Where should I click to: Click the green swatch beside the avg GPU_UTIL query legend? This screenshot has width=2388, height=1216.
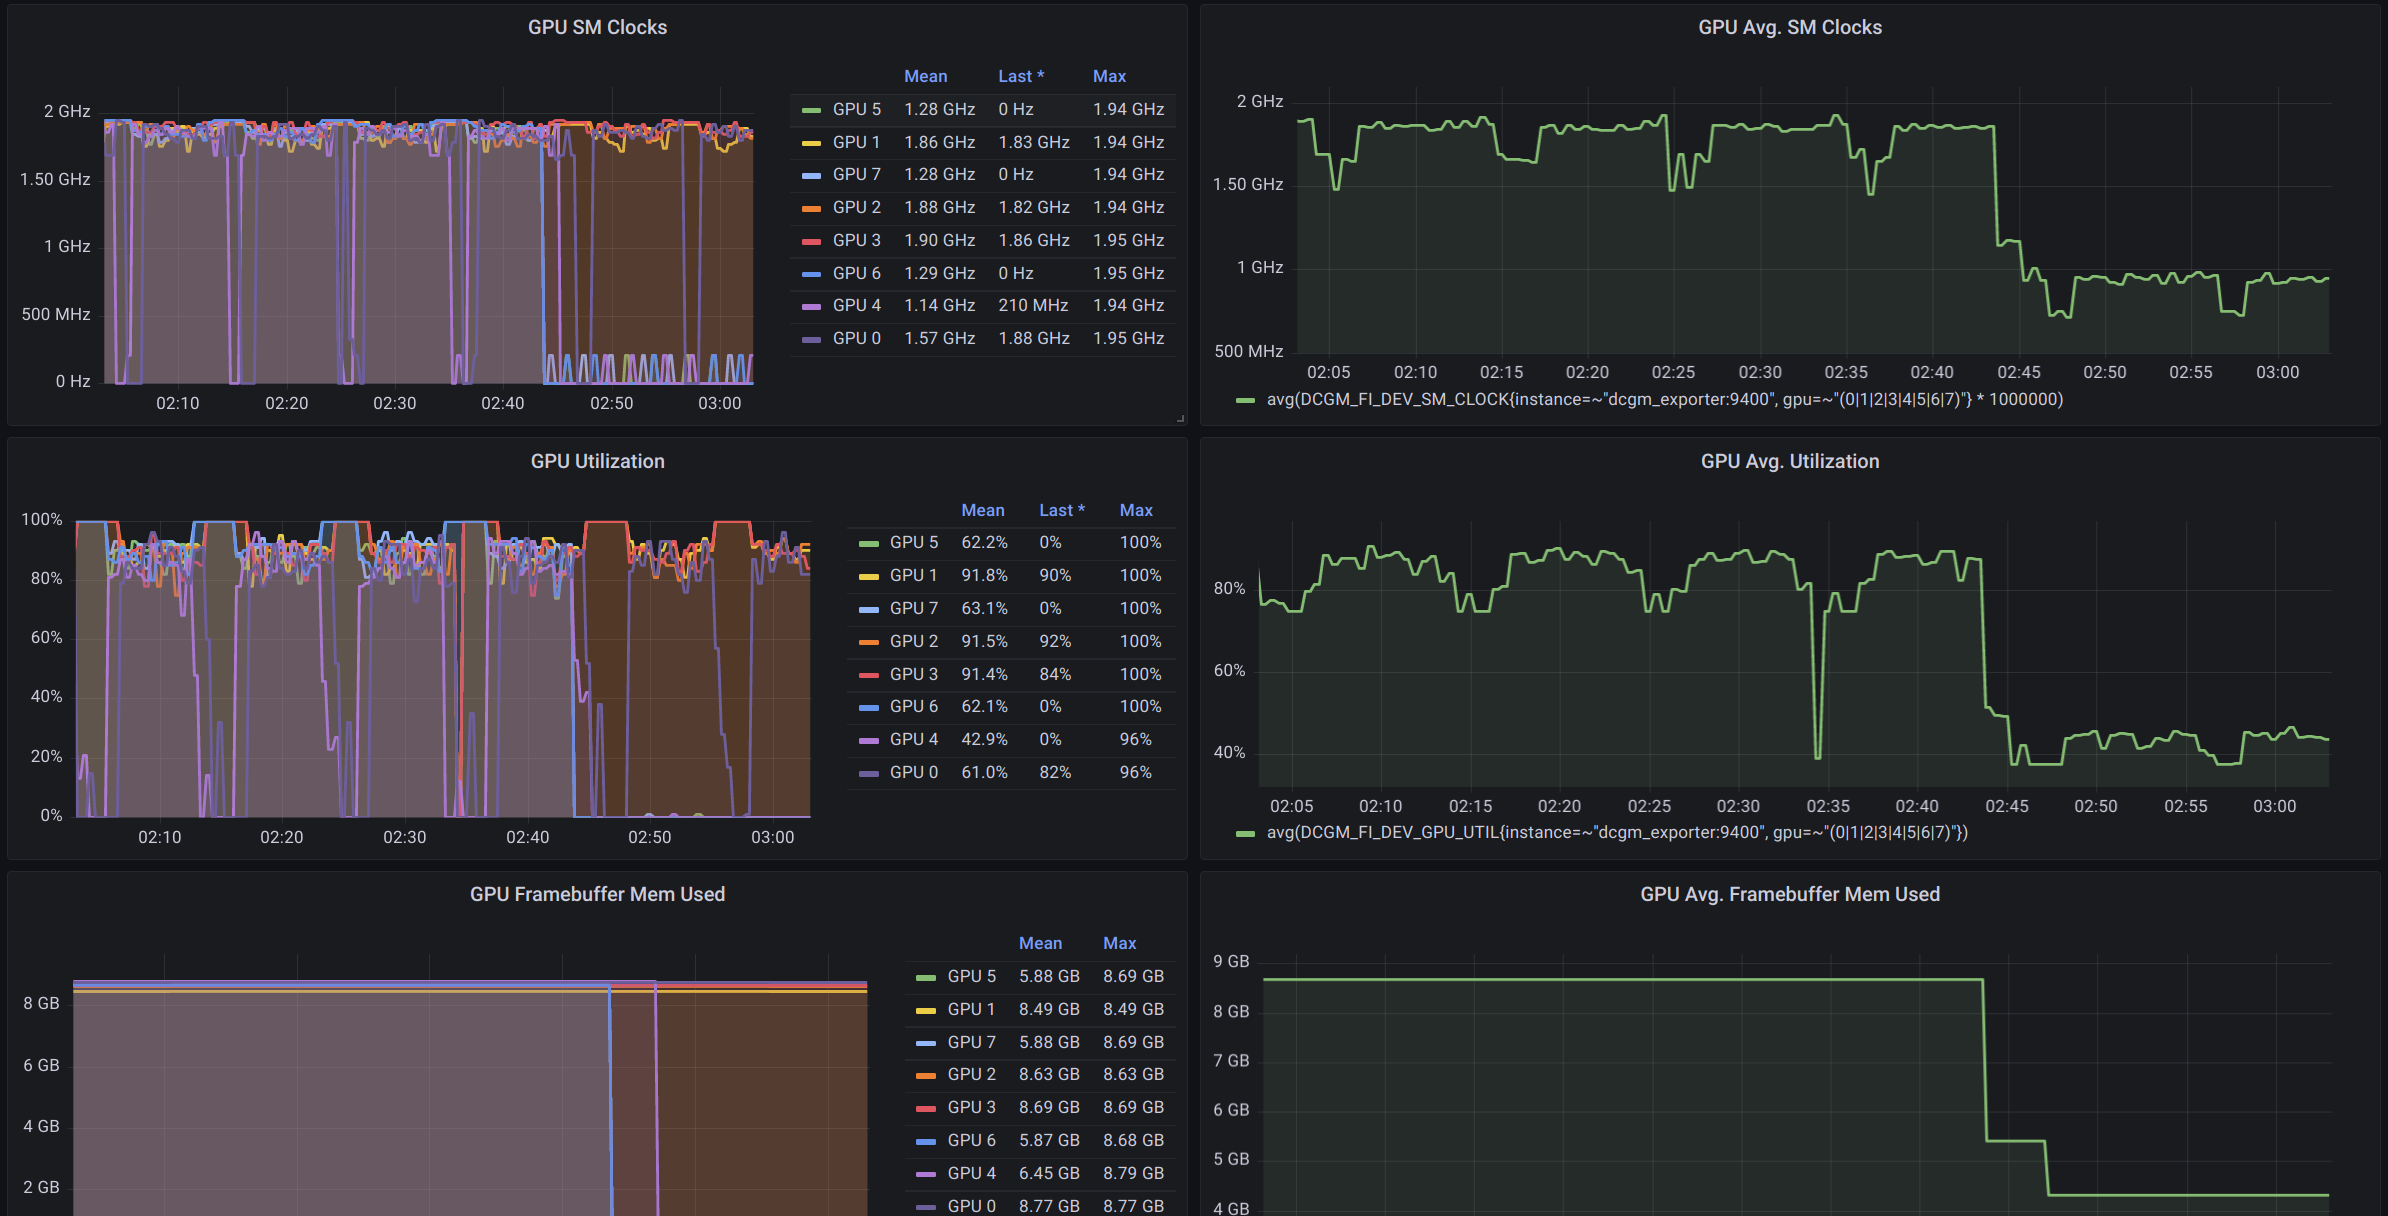(x=1245, y=833)
